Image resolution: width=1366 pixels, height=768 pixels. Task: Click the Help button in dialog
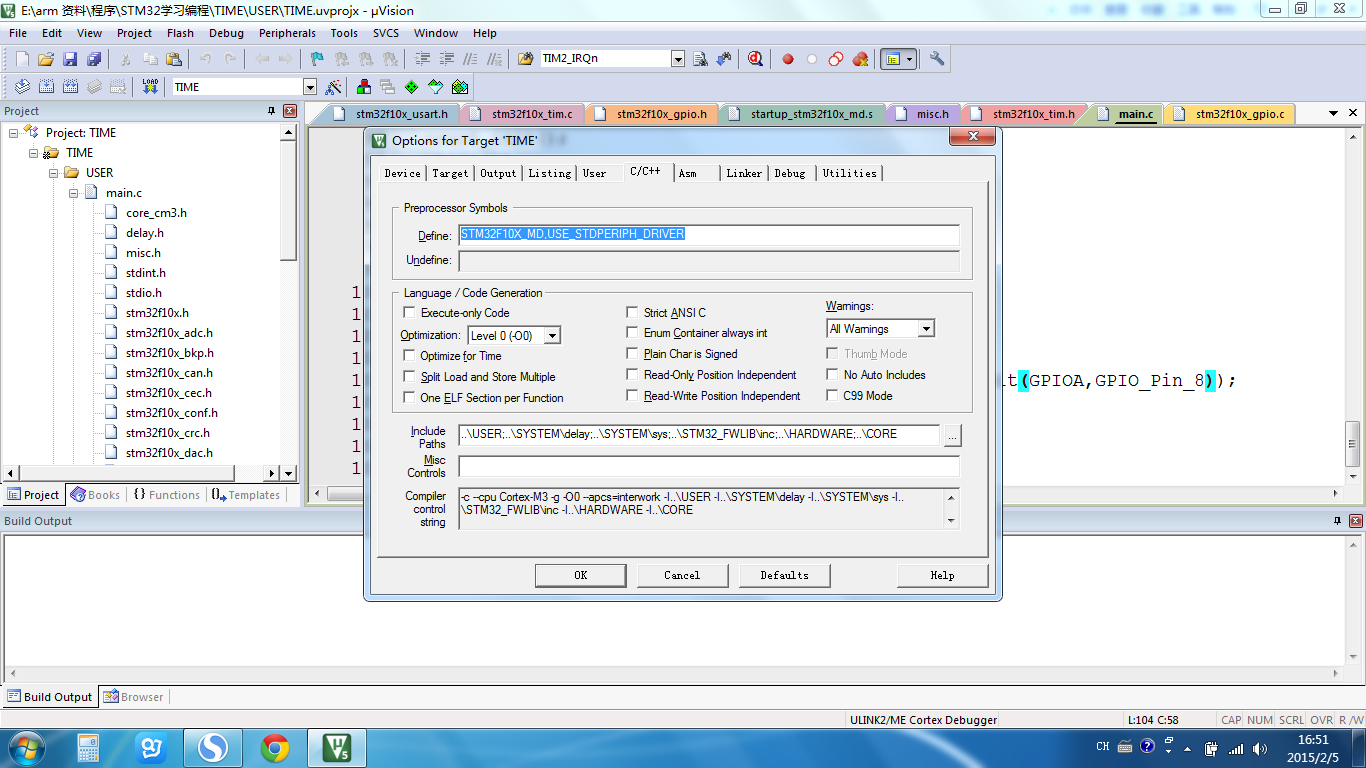[x=942, y=575]
